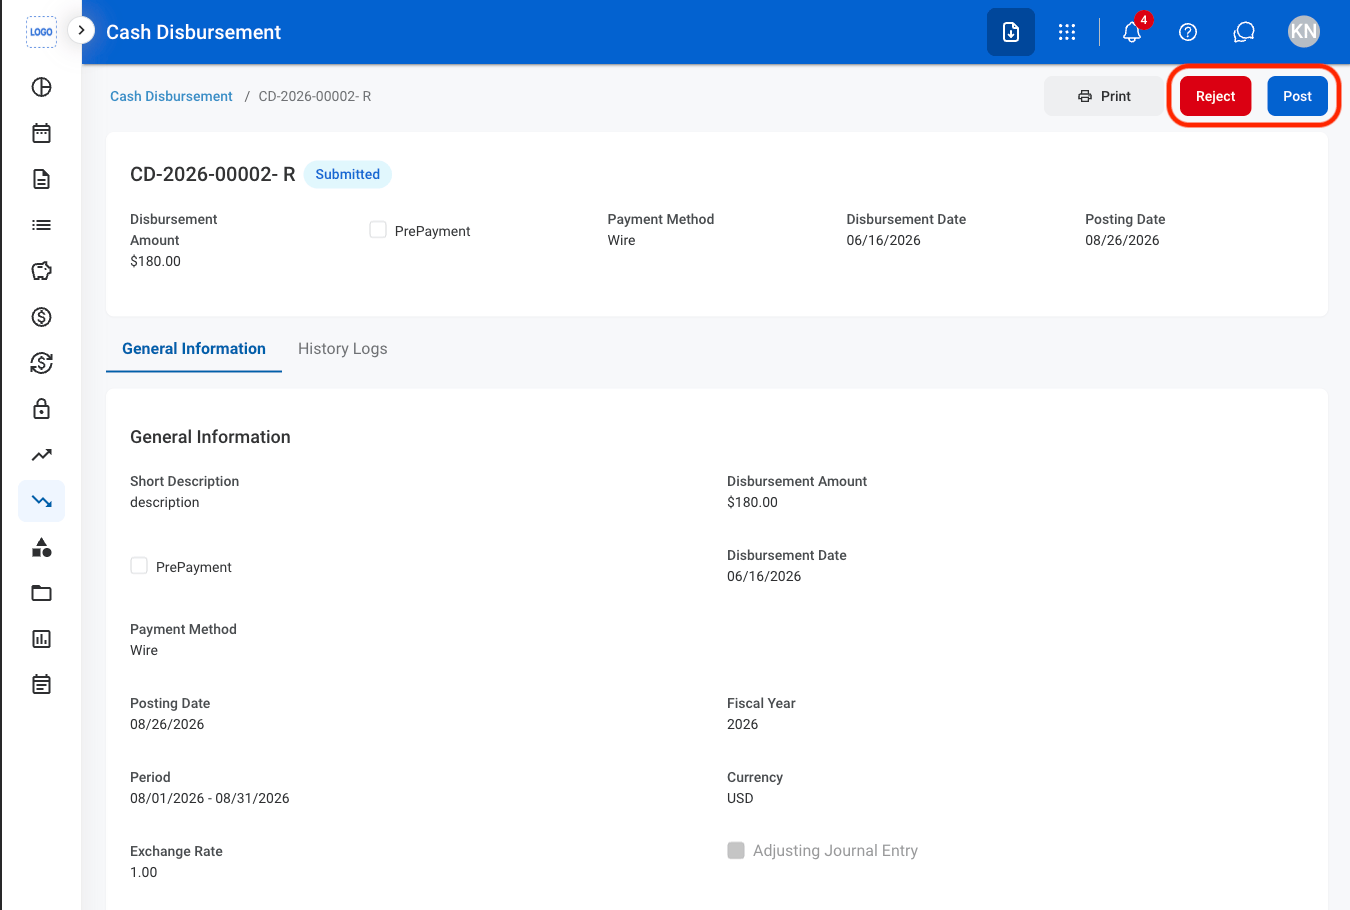Click the Exchange Rate 1.00 value

[x=144, y=872]
